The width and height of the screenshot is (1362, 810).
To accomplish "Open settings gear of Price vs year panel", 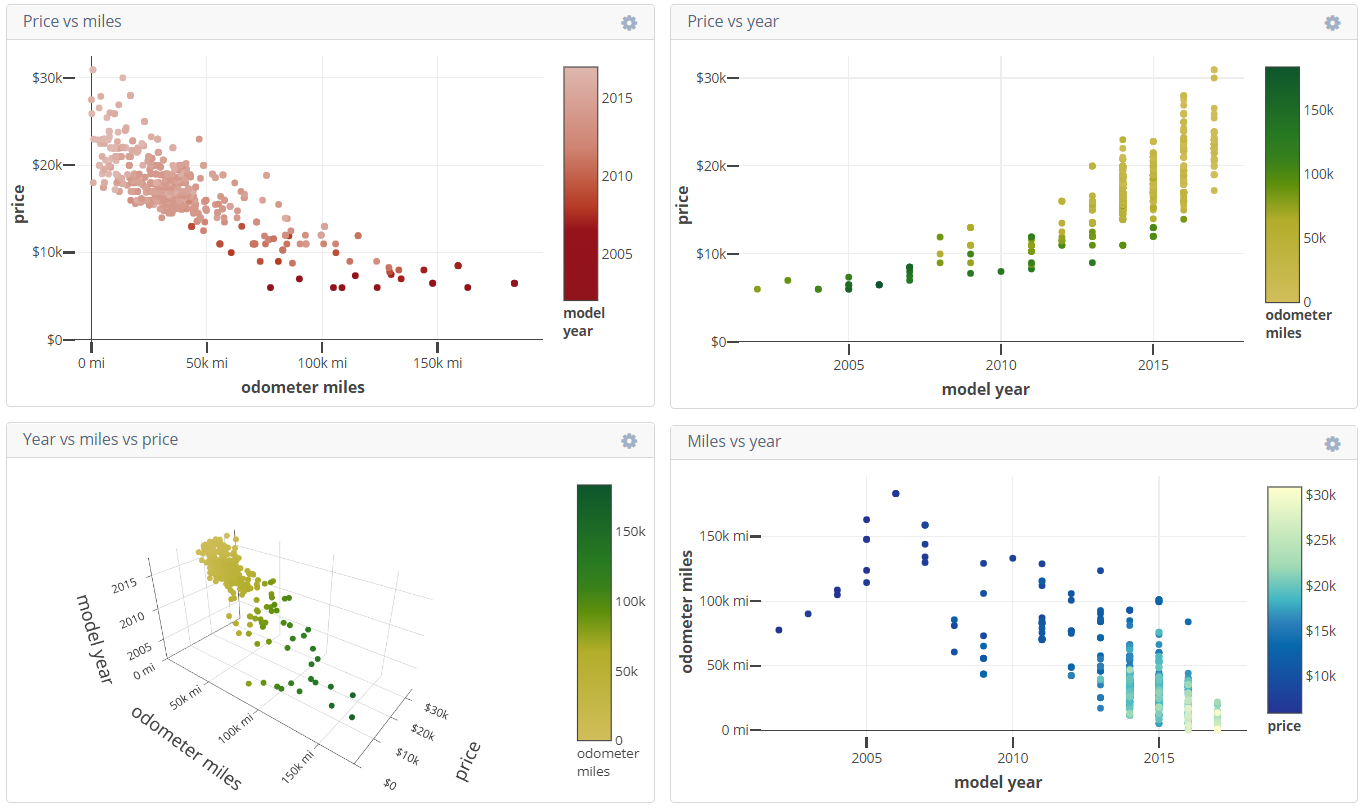I will 1332,22.
